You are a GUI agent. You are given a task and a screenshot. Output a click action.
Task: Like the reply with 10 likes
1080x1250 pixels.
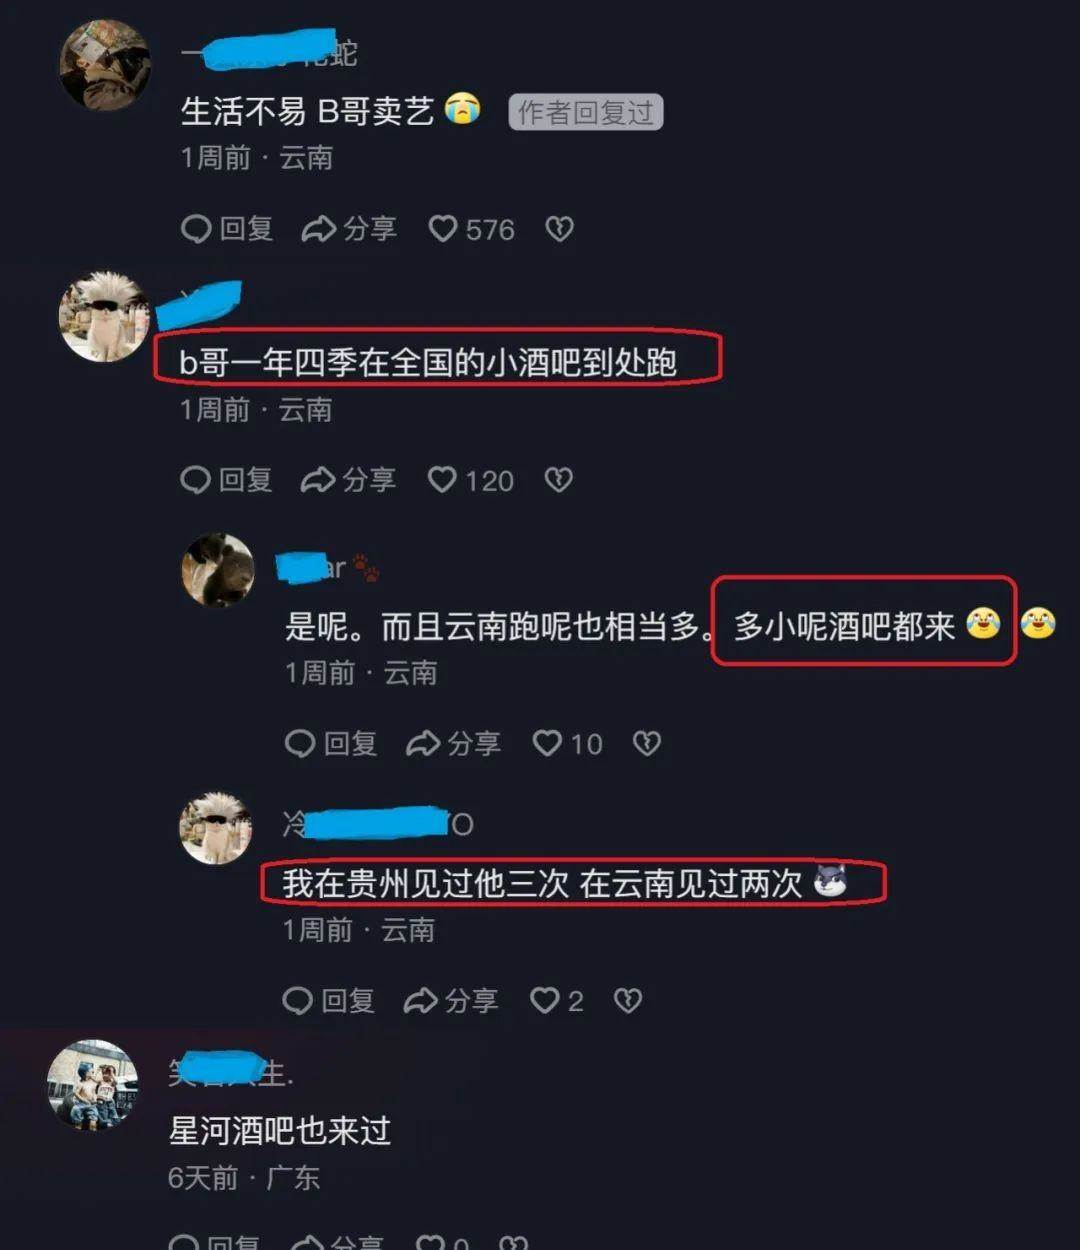[567, 744]
